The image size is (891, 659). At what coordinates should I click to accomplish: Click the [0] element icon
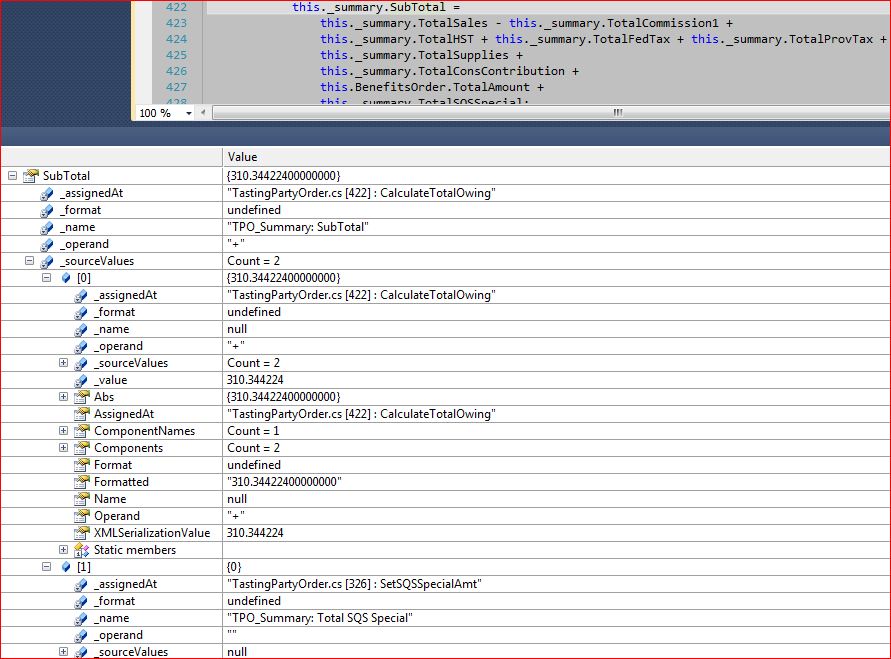pos(66,278)
